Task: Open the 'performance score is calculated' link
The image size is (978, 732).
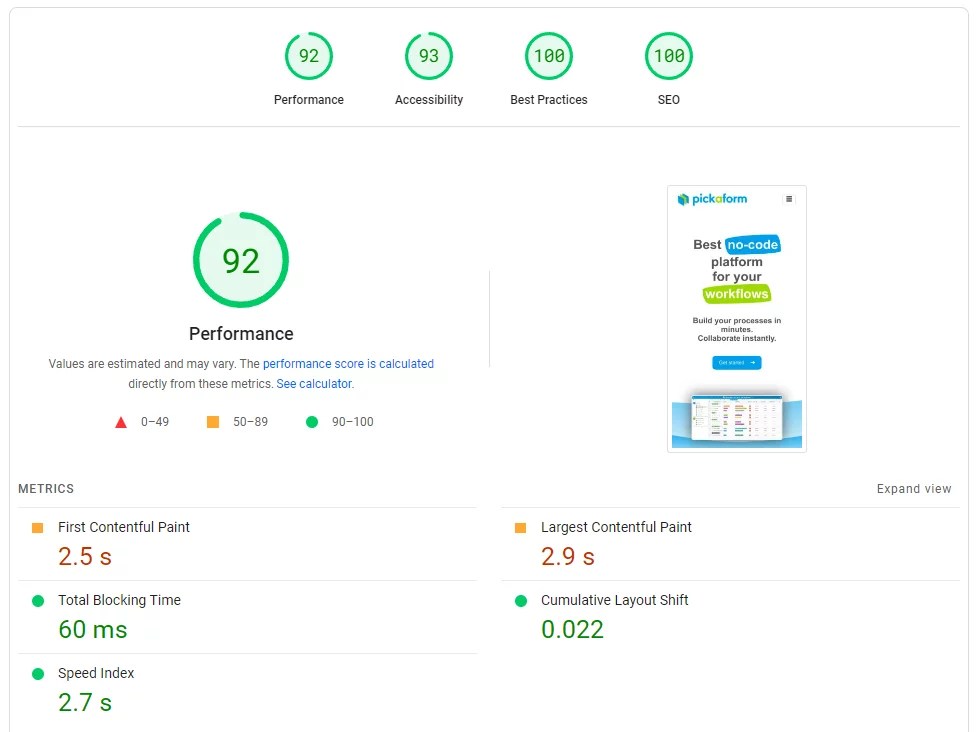Action: [348, 364]
